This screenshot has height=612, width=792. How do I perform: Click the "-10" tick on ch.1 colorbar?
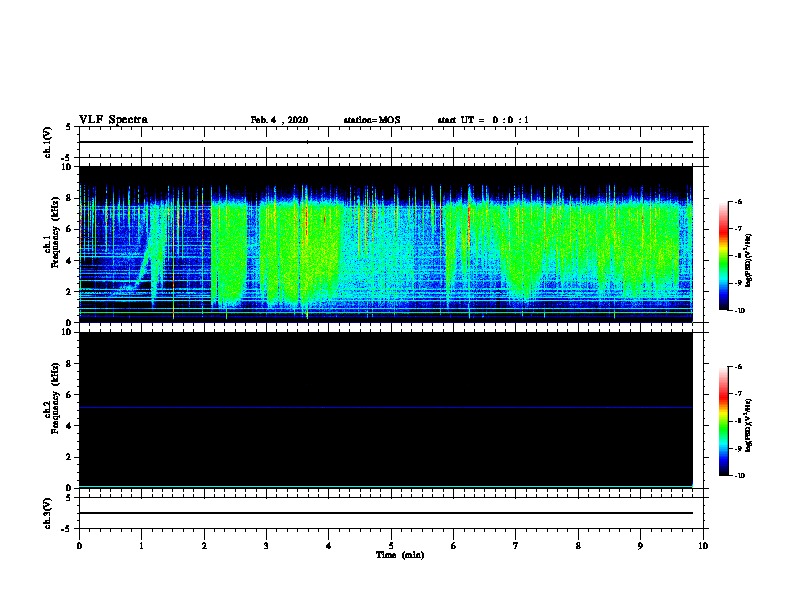pyautogui.click(x=739, y=311)
